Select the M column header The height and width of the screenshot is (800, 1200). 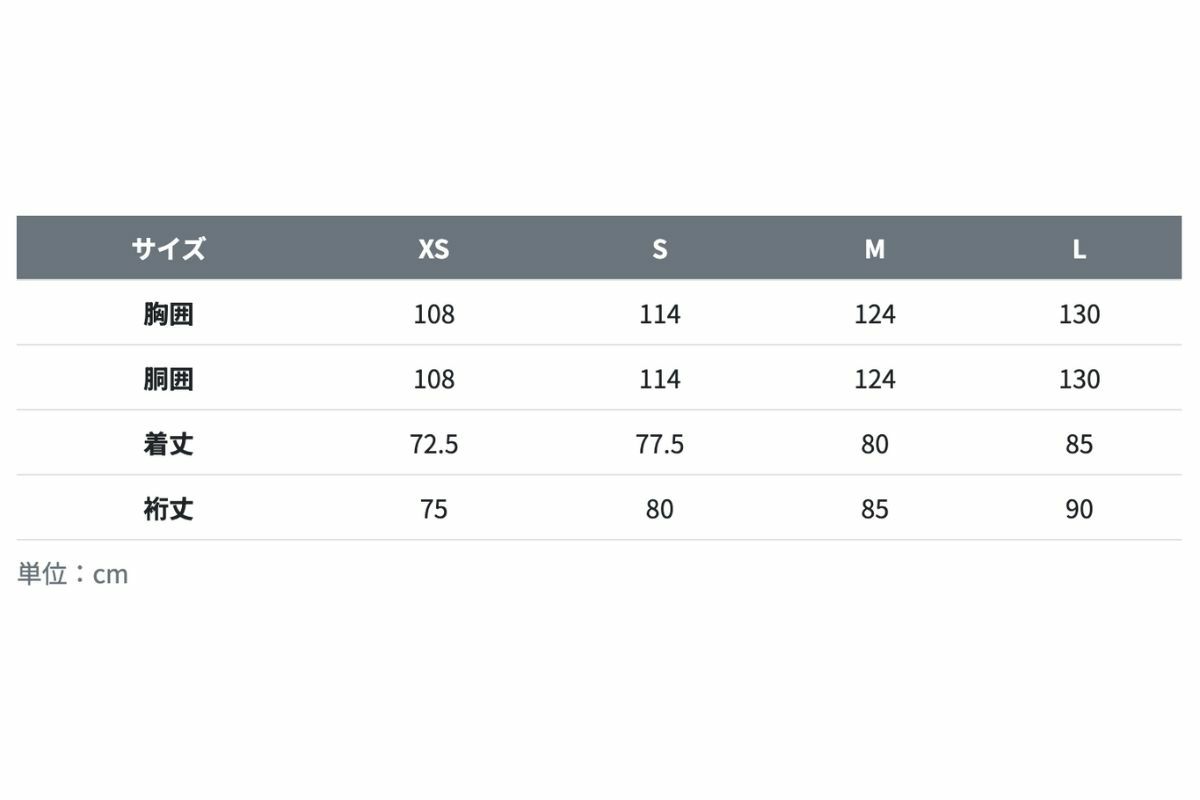click(x=875, y=249)
